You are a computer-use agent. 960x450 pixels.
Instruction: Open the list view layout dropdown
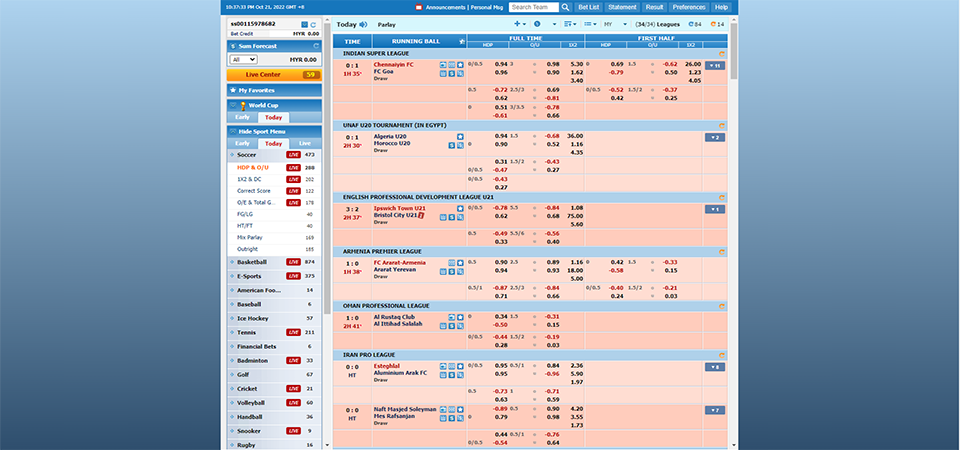(590, 24)
